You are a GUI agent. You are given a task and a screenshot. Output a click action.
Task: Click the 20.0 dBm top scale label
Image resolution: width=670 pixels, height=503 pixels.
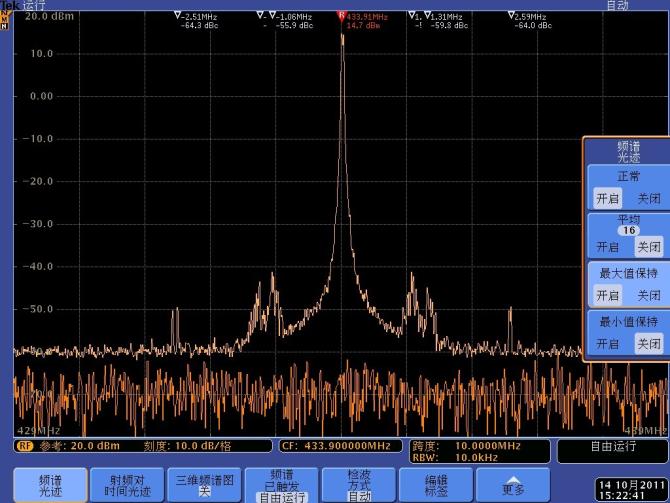click(49, 16)
